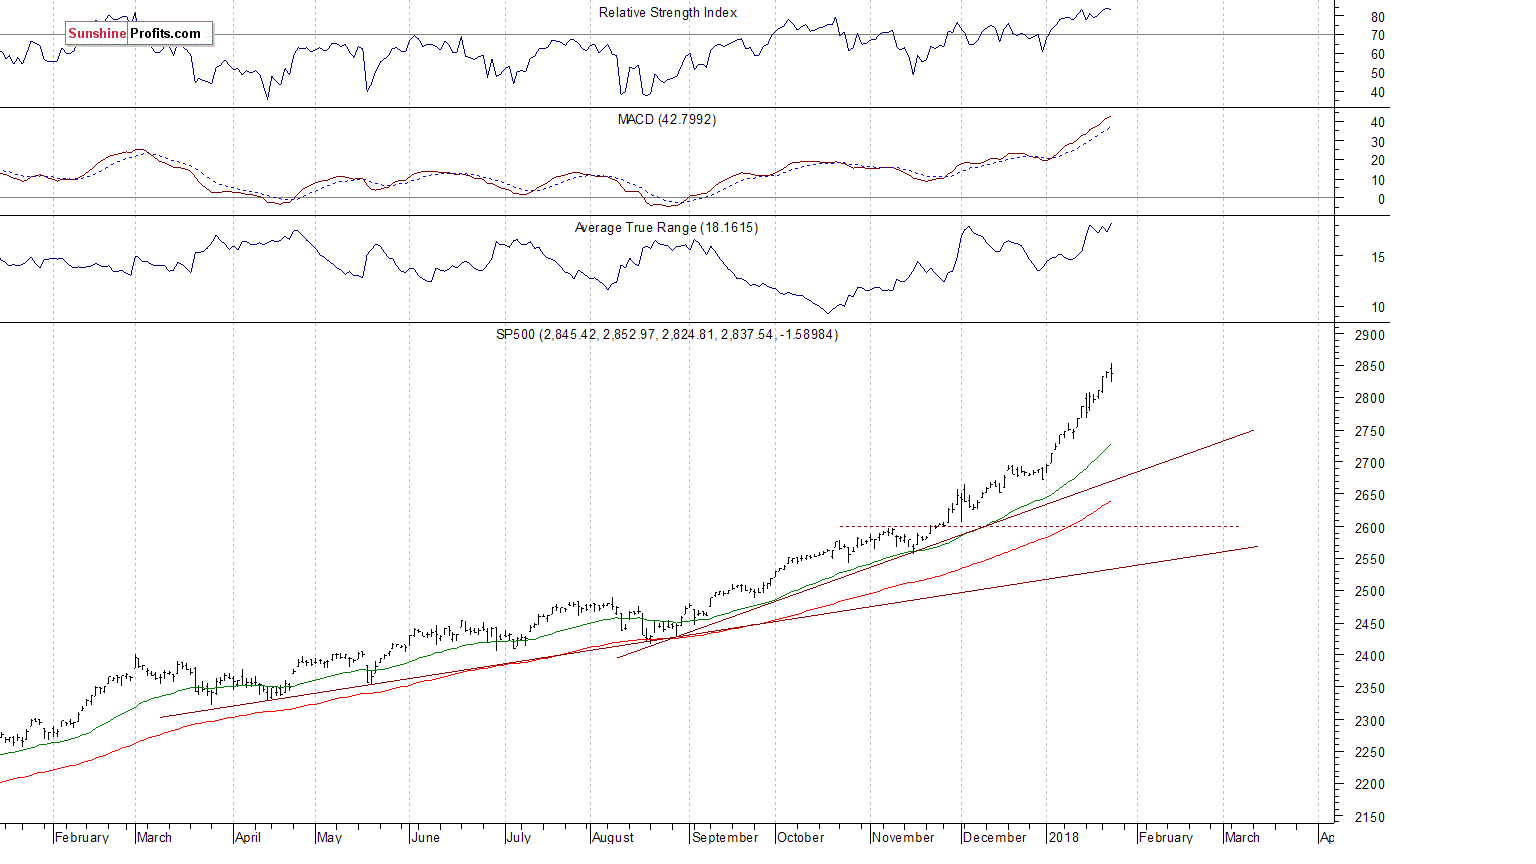Click the 2900 price level label

[x=1371, y=336]
